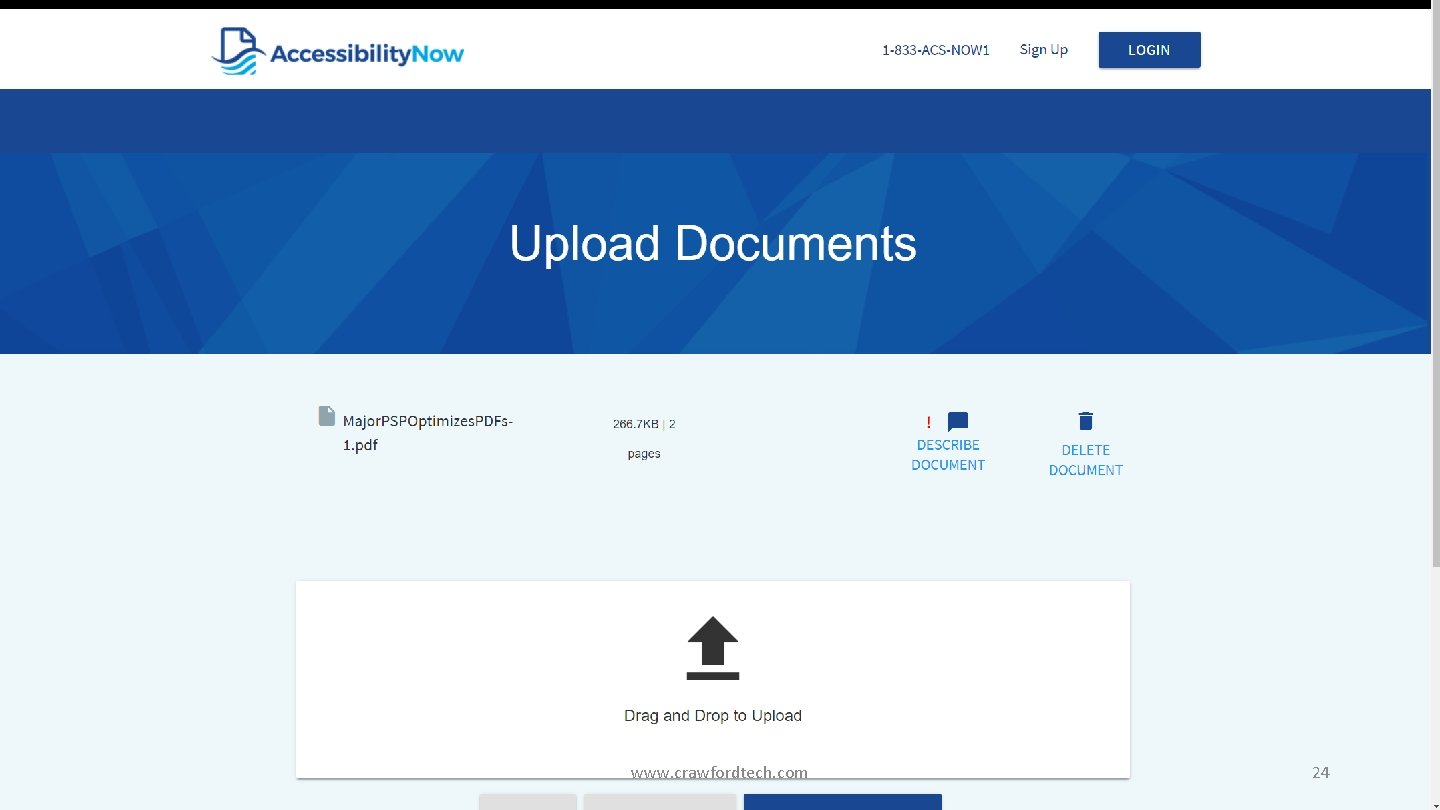Viewport: 1440px width, 810px height.
Task: Click the 1-833-ACS-NOW1 phone number
Action: click(936, 50)
